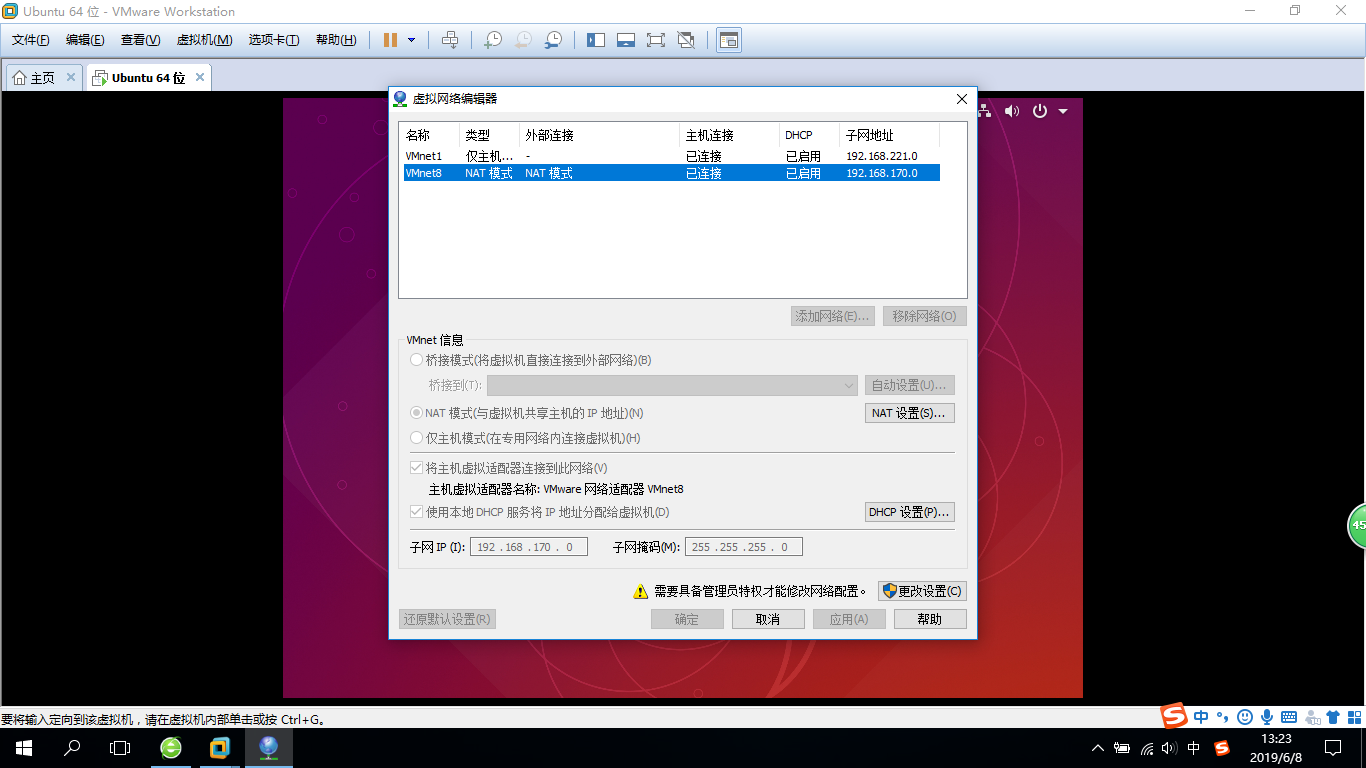Click the VMware Workstation taskbar icon

[x=220, y=748]
